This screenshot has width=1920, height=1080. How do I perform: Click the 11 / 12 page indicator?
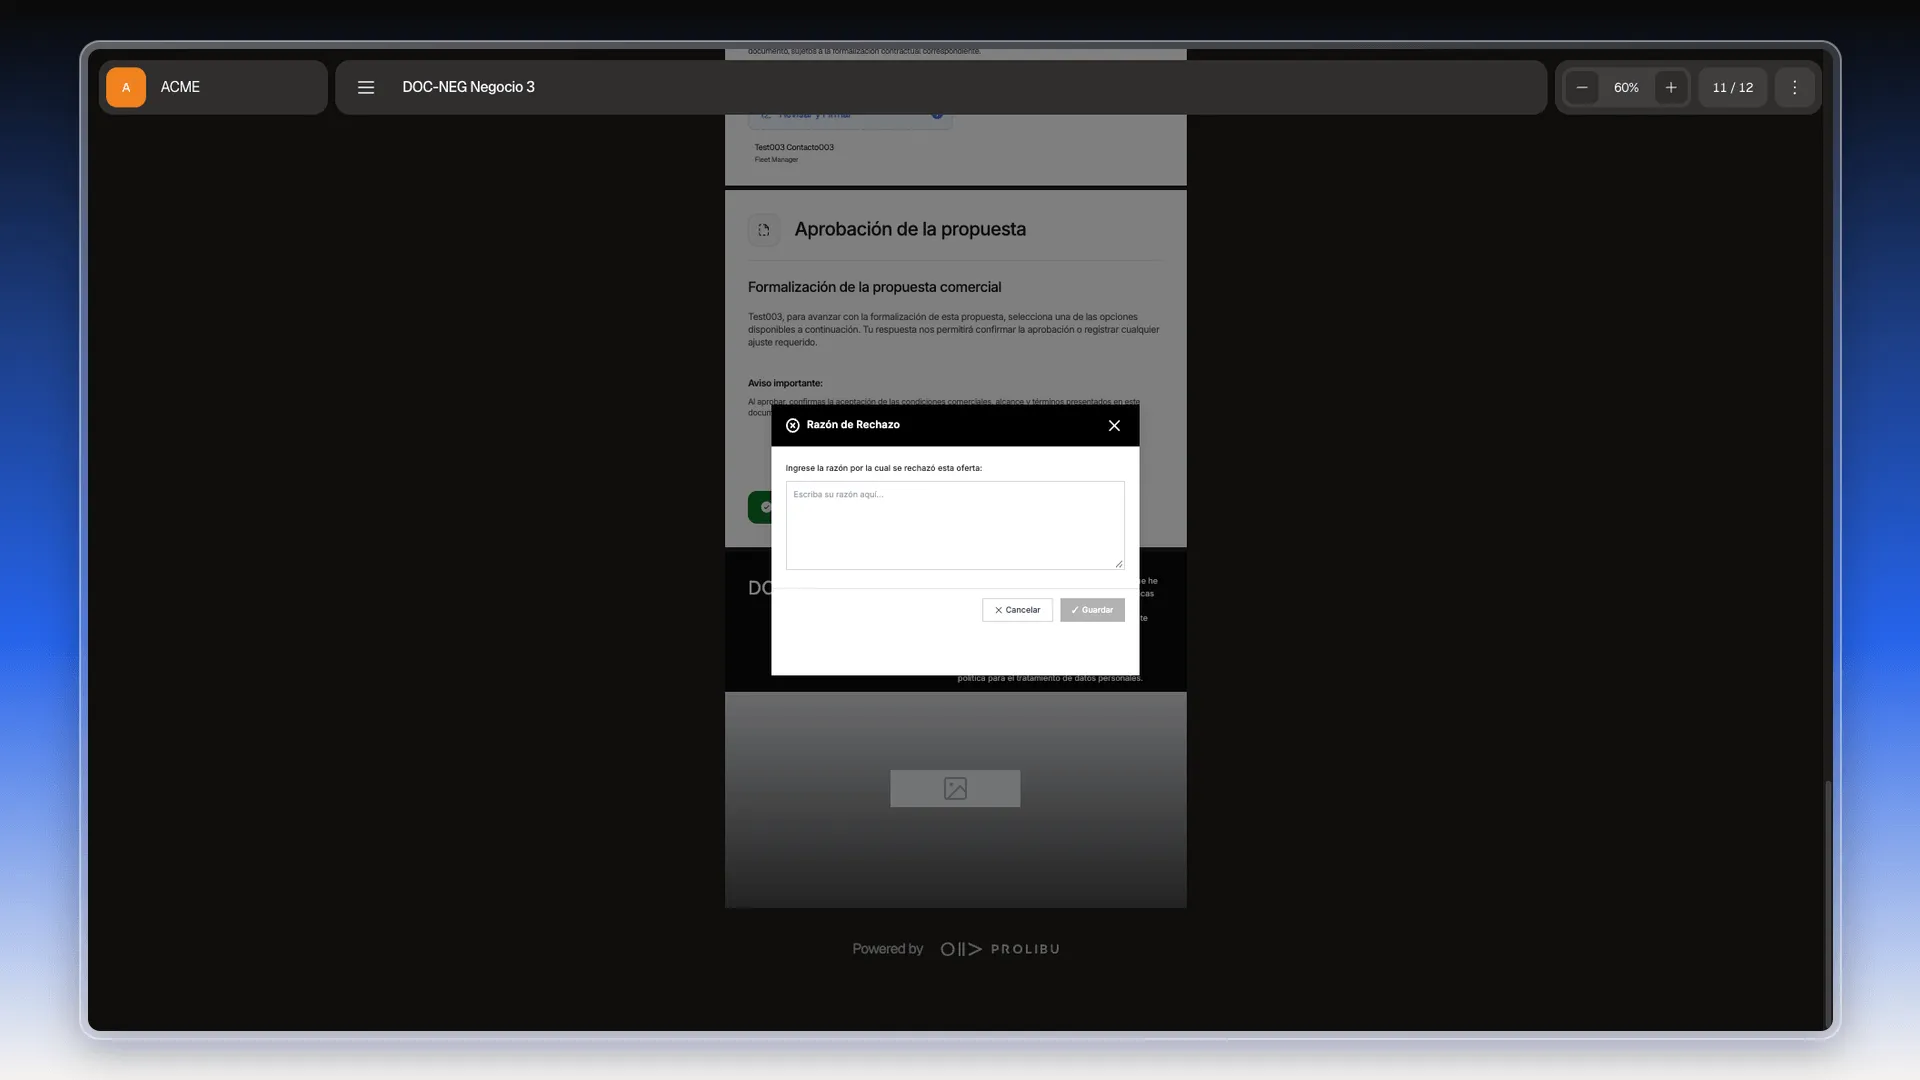pyautogui.click(x=1733, y=87)
